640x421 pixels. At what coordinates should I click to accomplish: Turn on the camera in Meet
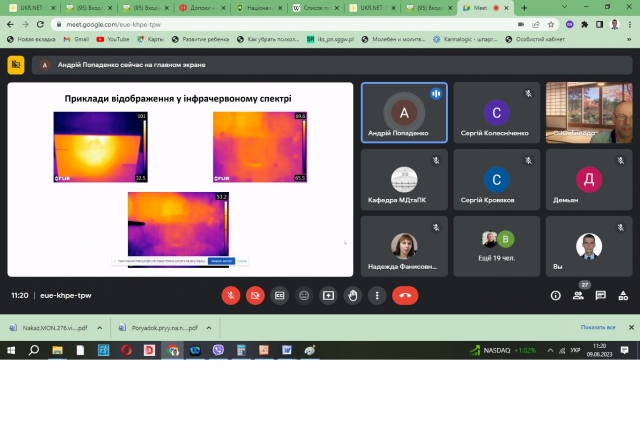[255, 295]
